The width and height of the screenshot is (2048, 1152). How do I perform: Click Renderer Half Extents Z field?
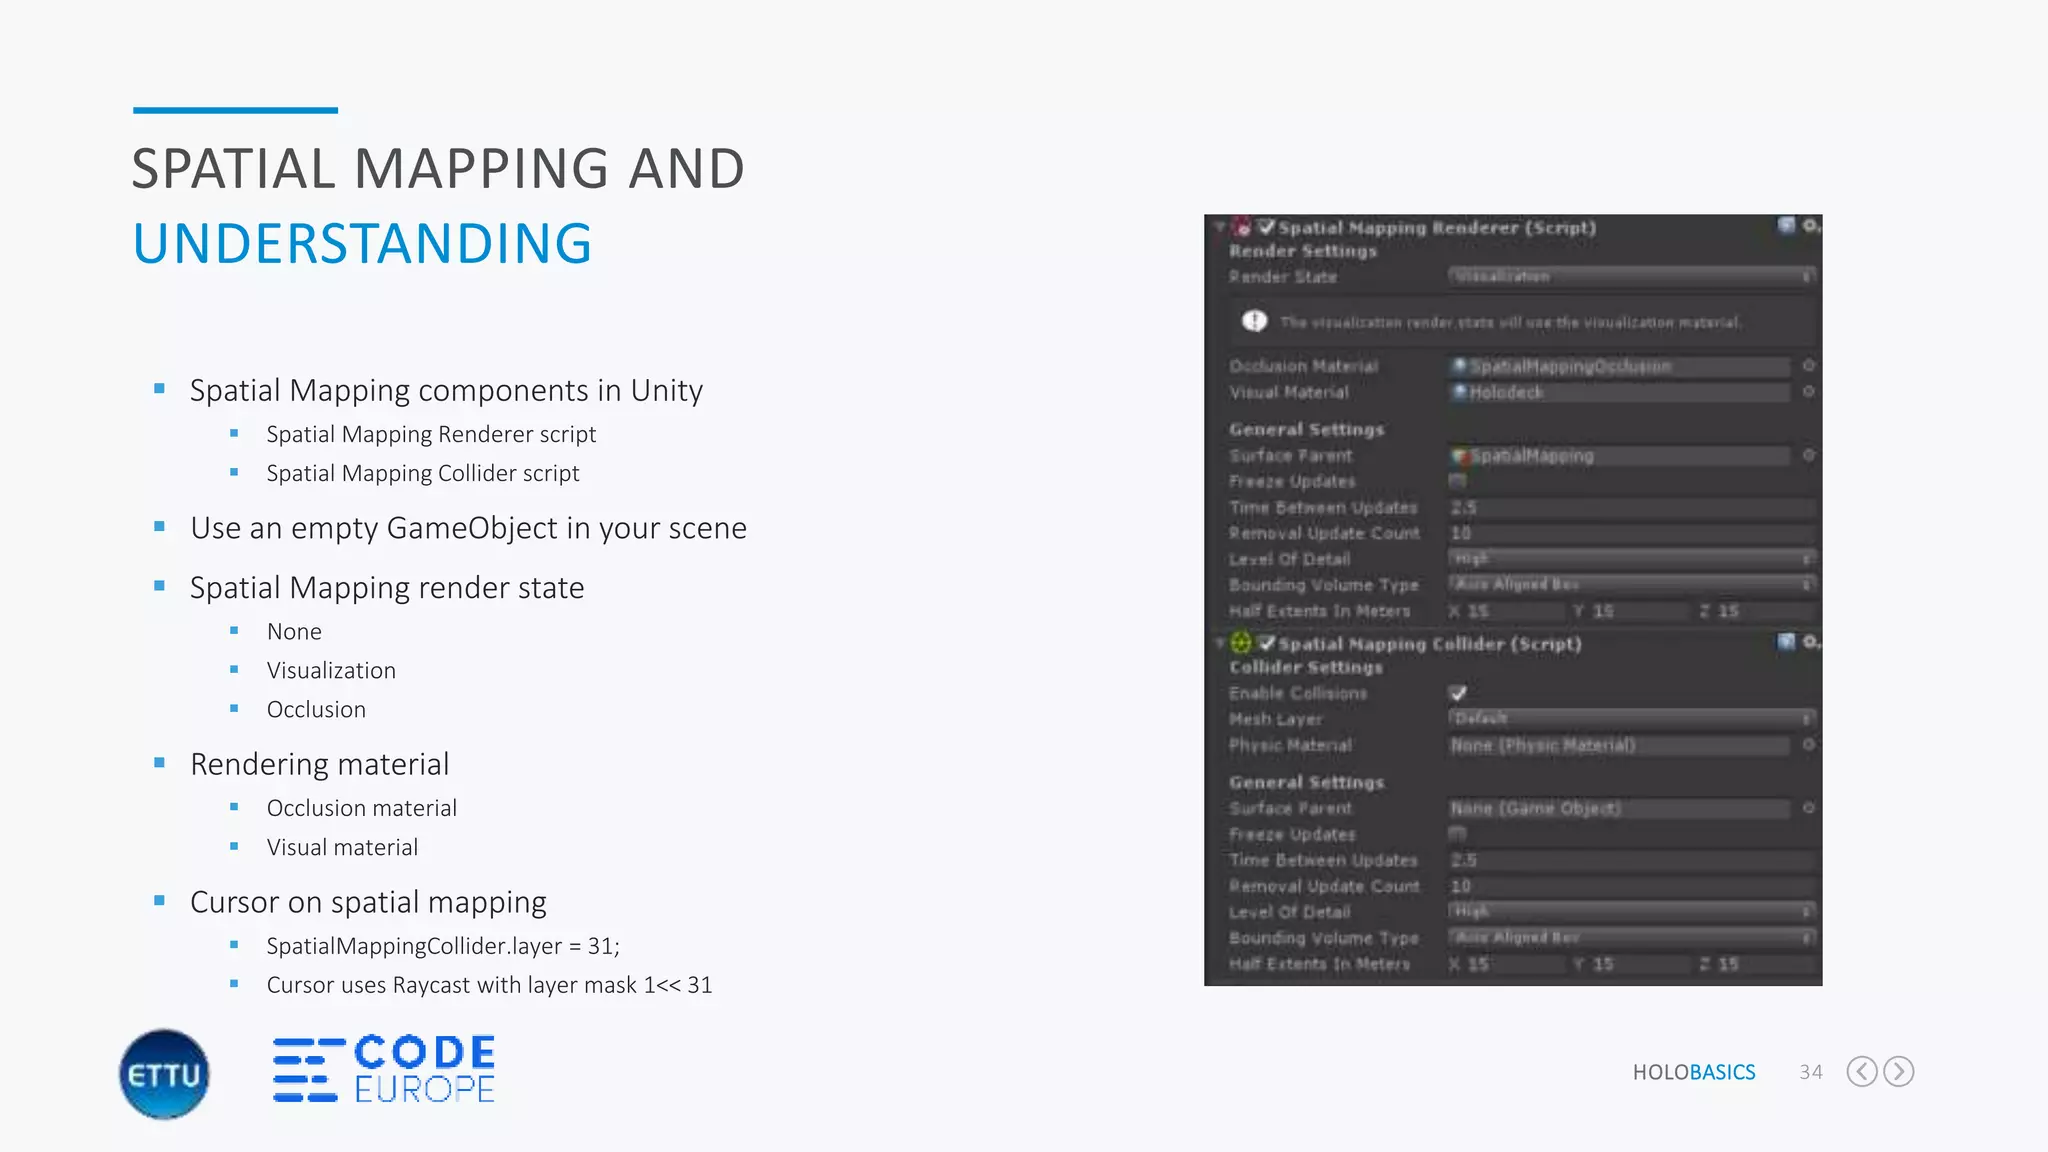[x=1766, y=611]
